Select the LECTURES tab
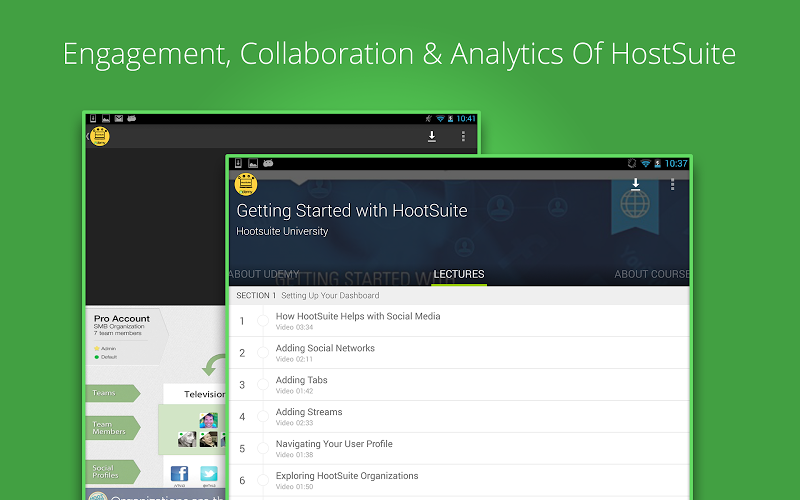The width and height of the screenshot is (800, 500). (459, 274)
